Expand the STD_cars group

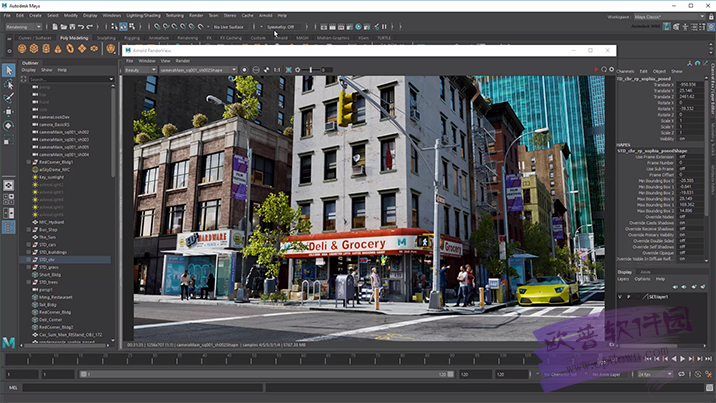pyautogui.click(x=29, y=245)
